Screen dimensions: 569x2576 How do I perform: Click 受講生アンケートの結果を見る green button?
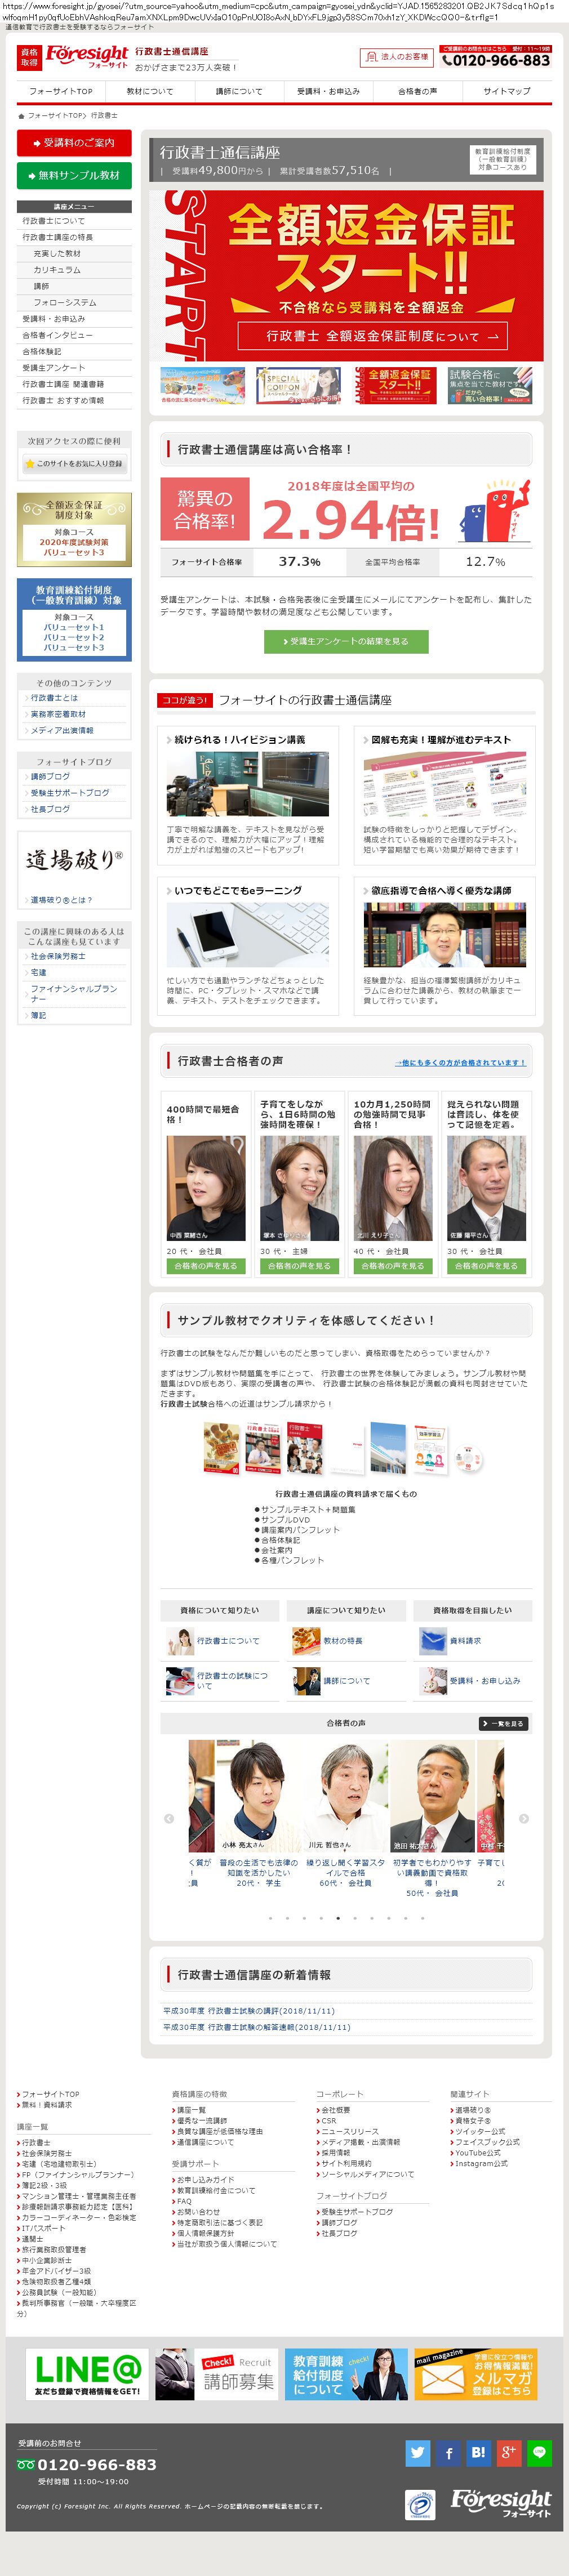coord(346,641)
